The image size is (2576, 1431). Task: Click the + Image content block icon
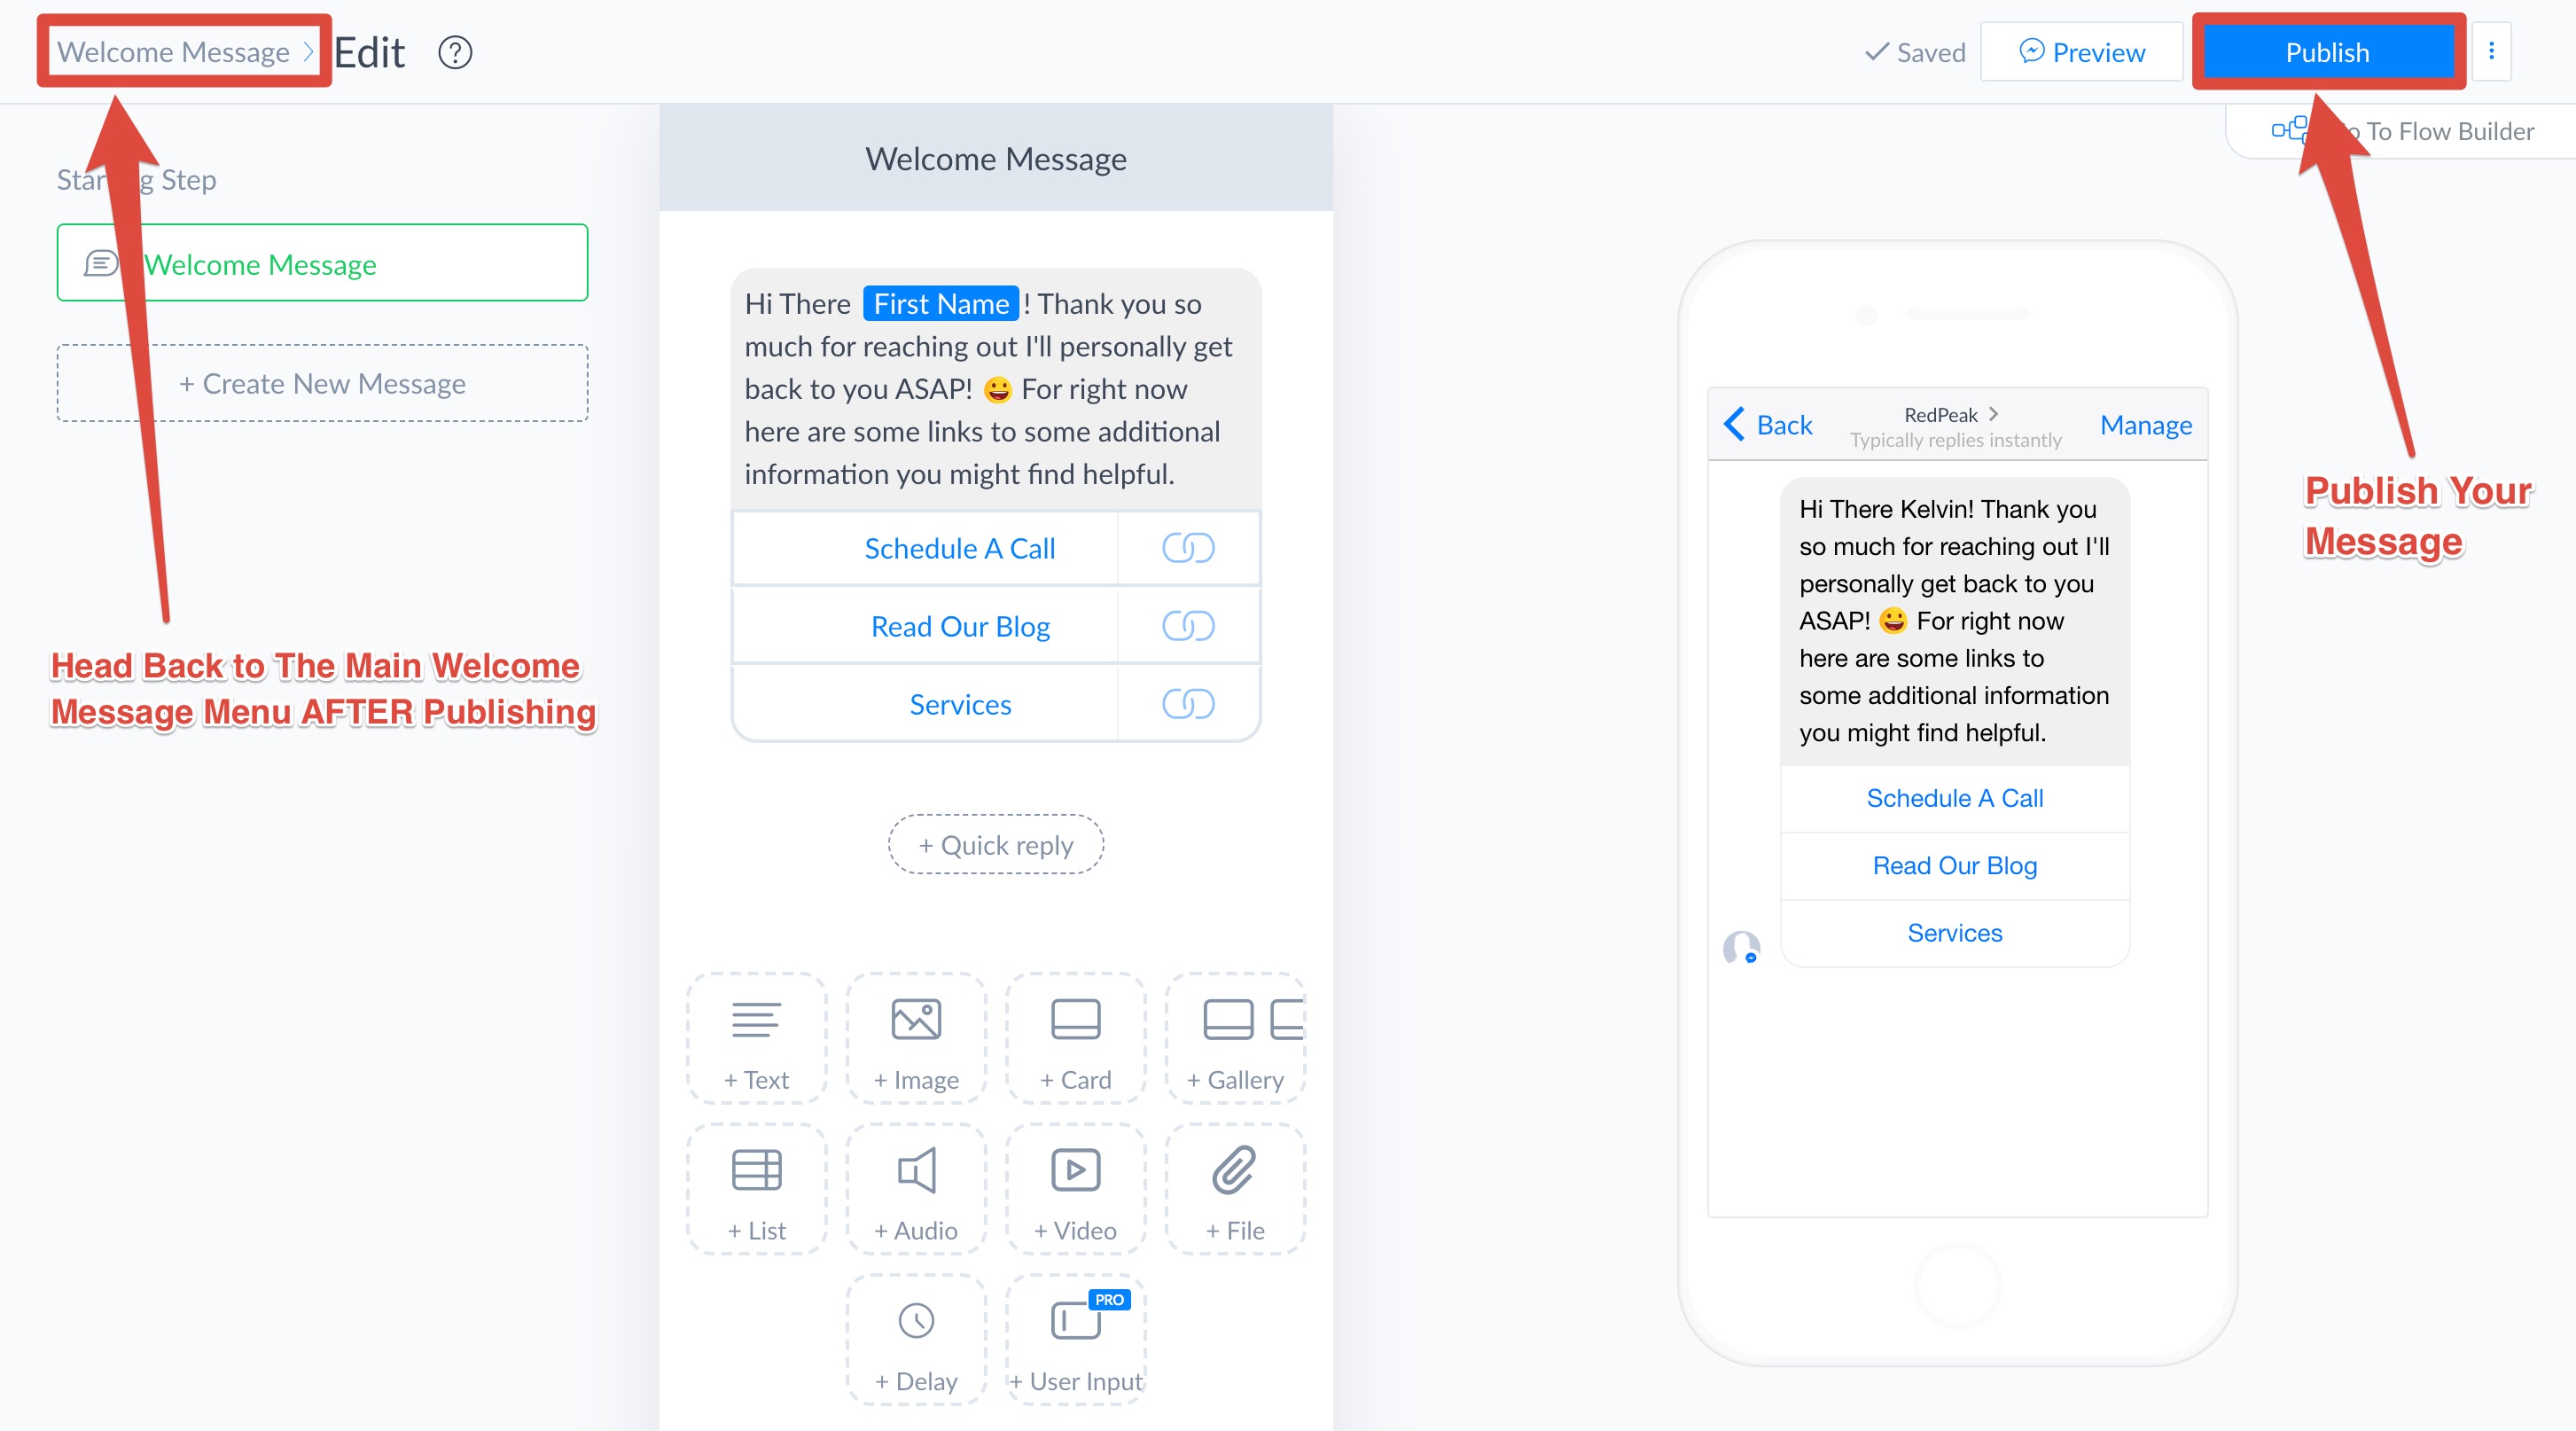click(913, 1040)
